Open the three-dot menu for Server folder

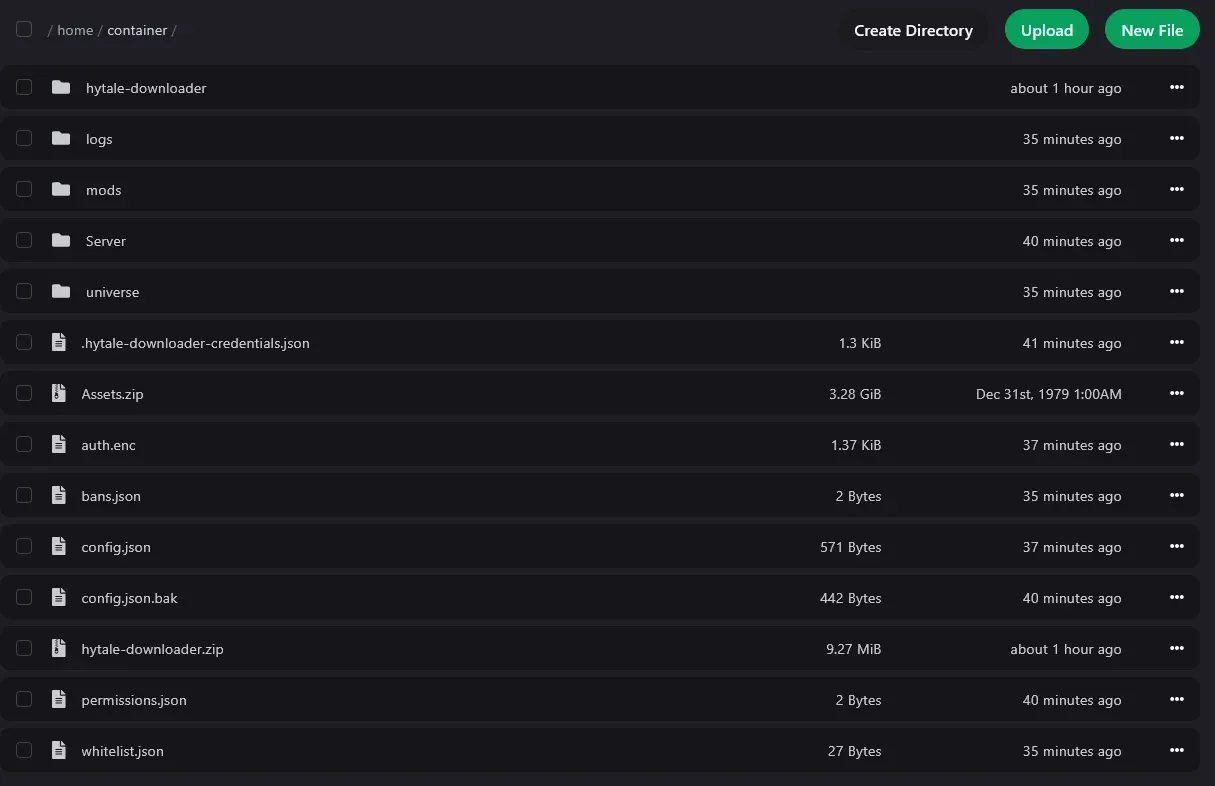pos(1176,241)
